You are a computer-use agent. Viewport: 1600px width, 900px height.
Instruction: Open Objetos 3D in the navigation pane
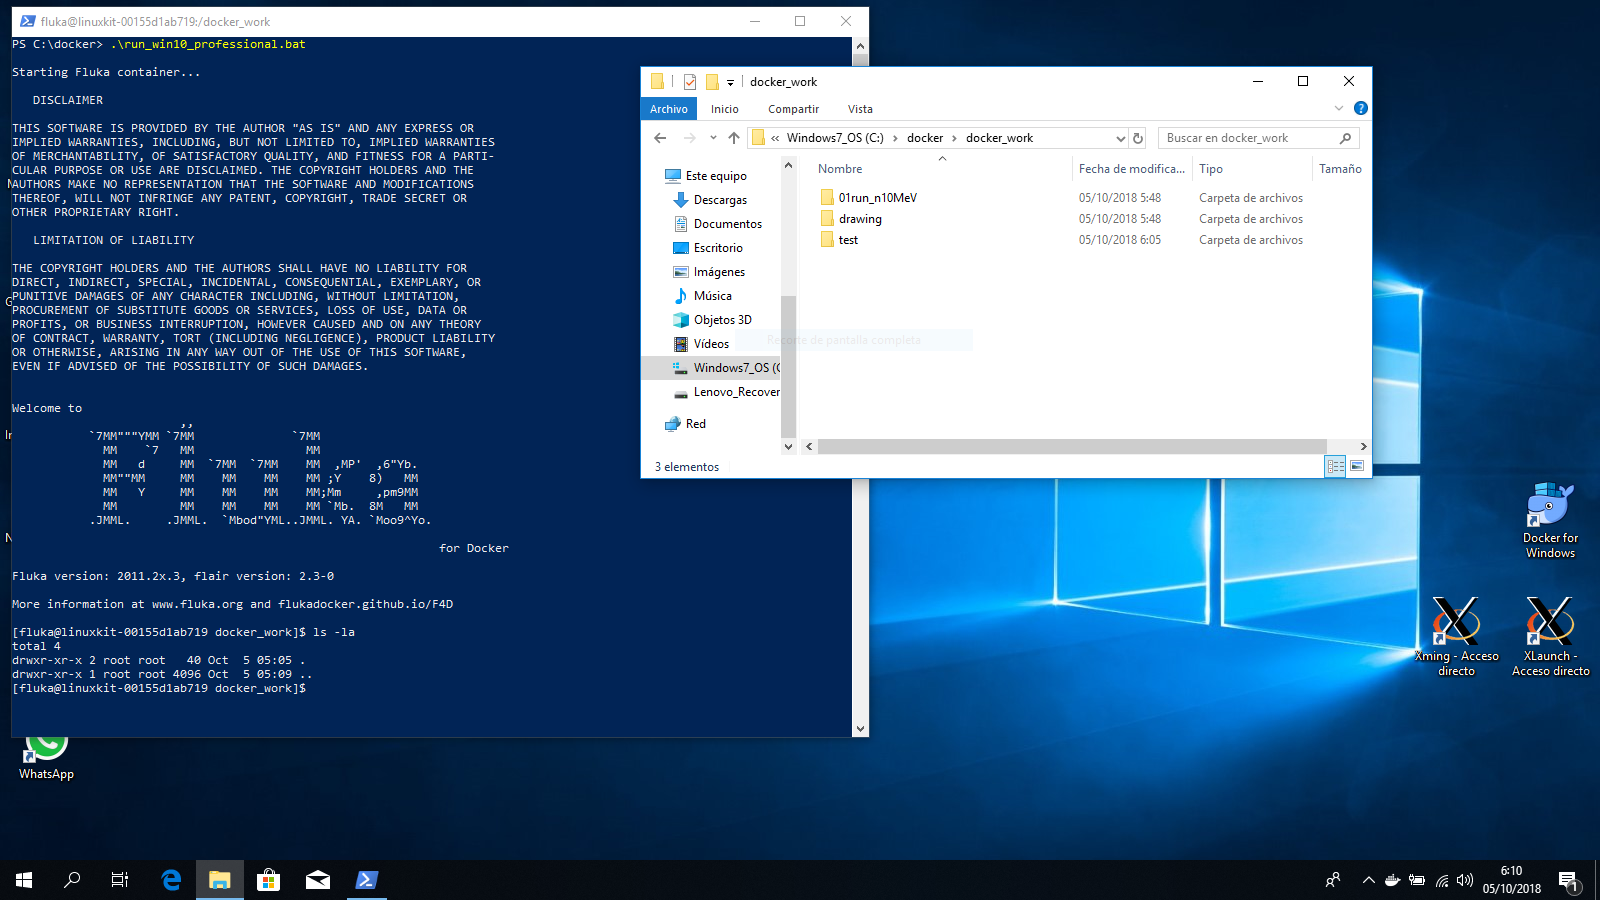coord(723,320)
